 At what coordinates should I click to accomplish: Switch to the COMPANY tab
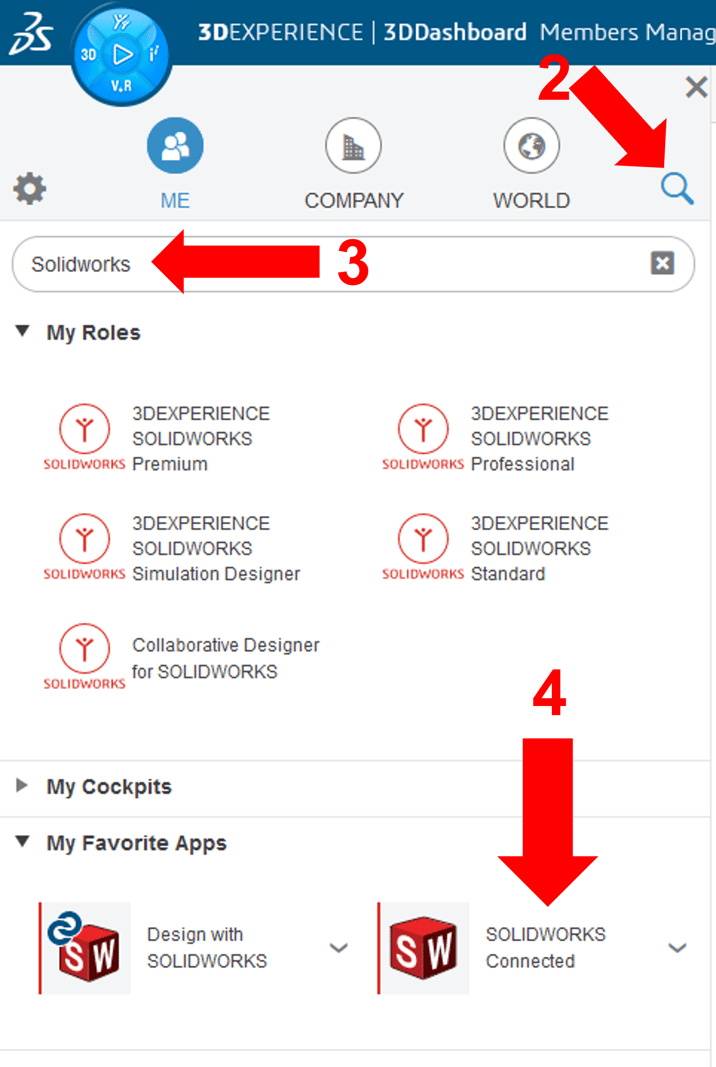pos(354,145)
